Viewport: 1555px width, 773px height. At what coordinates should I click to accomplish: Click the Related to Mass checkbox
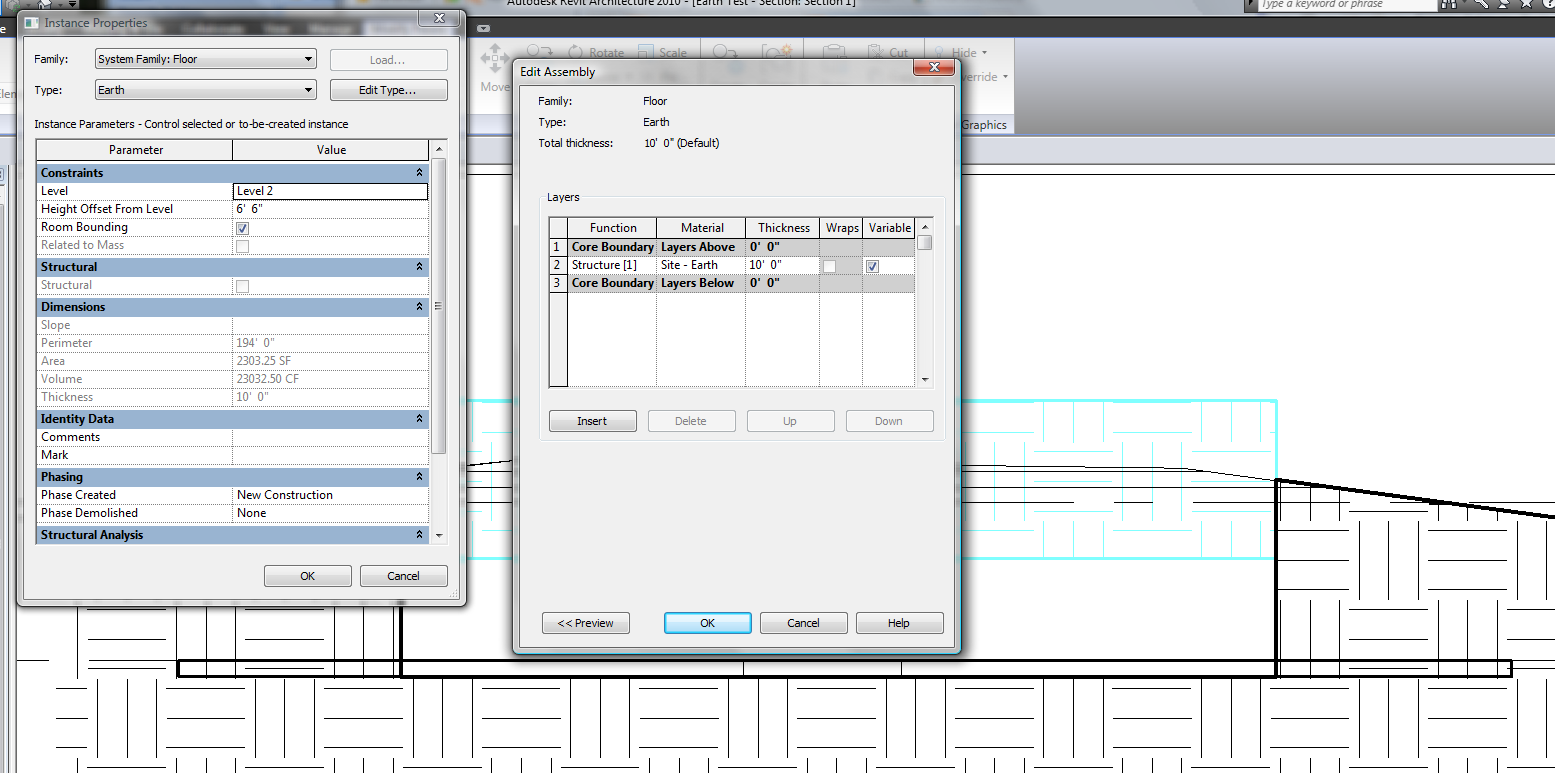click(242, 246)
